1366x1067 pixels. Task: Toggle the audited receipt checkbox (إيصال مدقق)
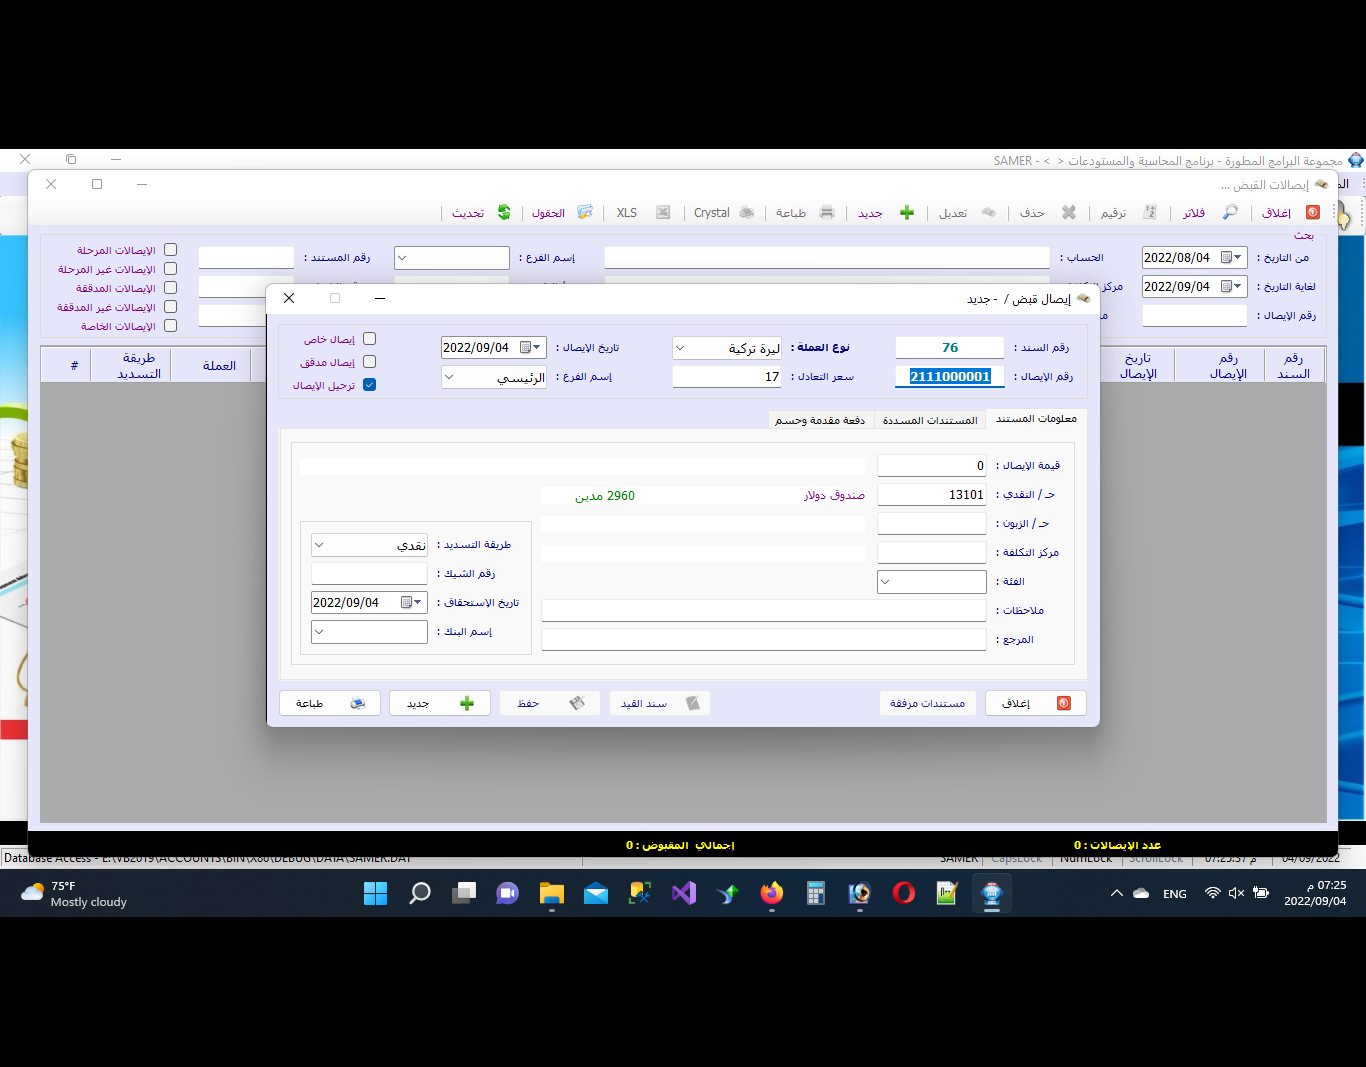point(369,362)
